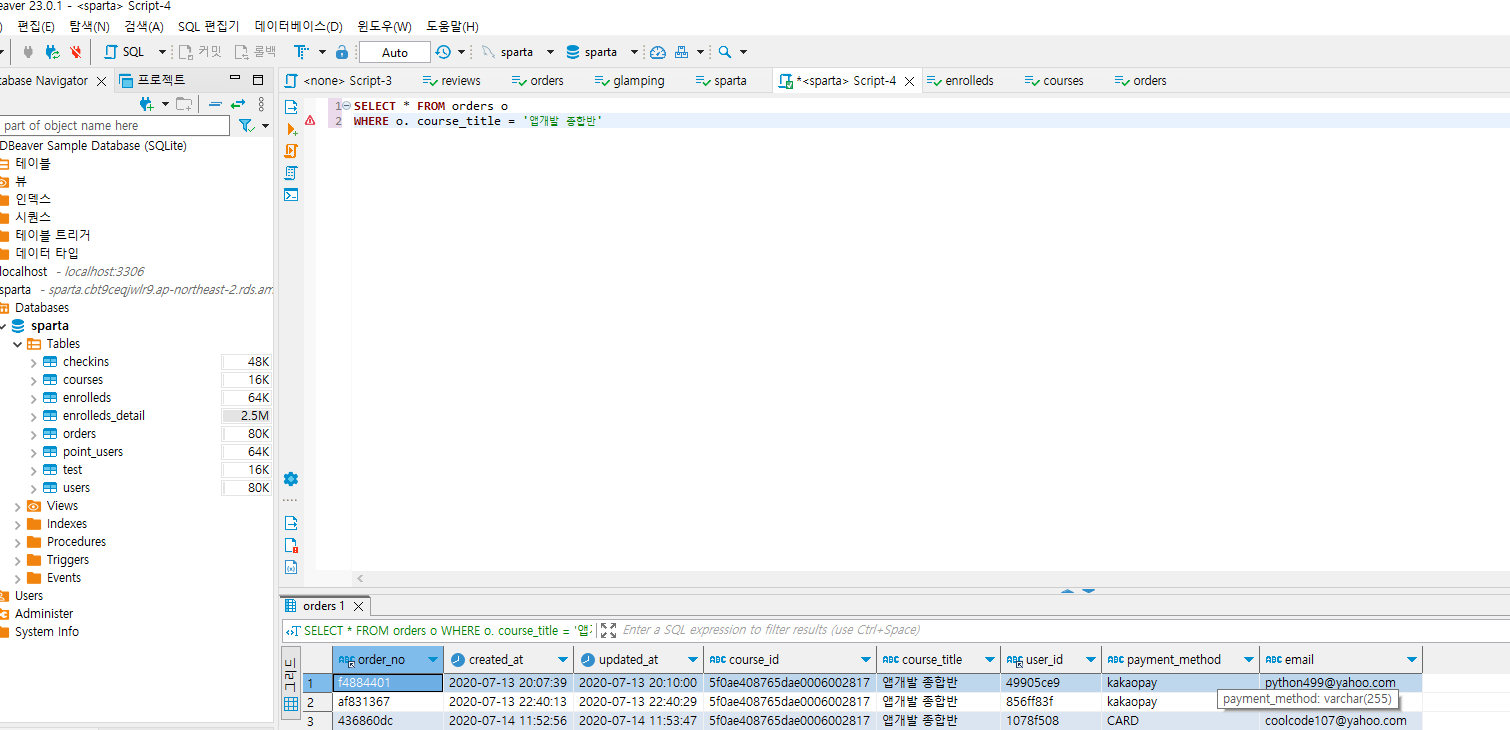Click the object name filter field

114,126
